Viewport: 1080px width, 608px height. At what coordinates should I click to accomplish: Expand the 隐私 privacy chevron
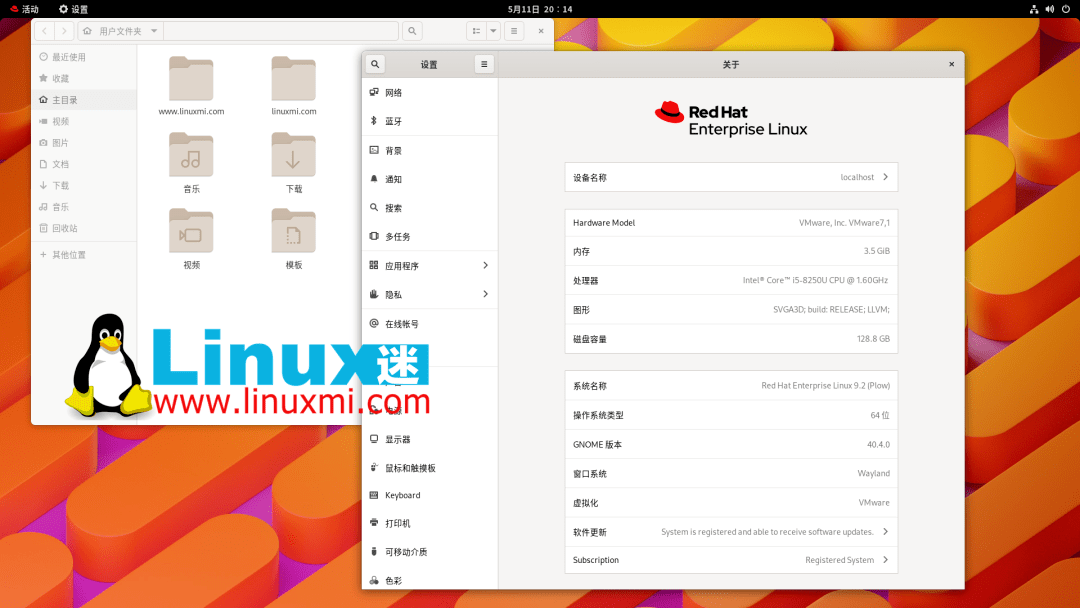pyautogui.click(x=486, y=294)
